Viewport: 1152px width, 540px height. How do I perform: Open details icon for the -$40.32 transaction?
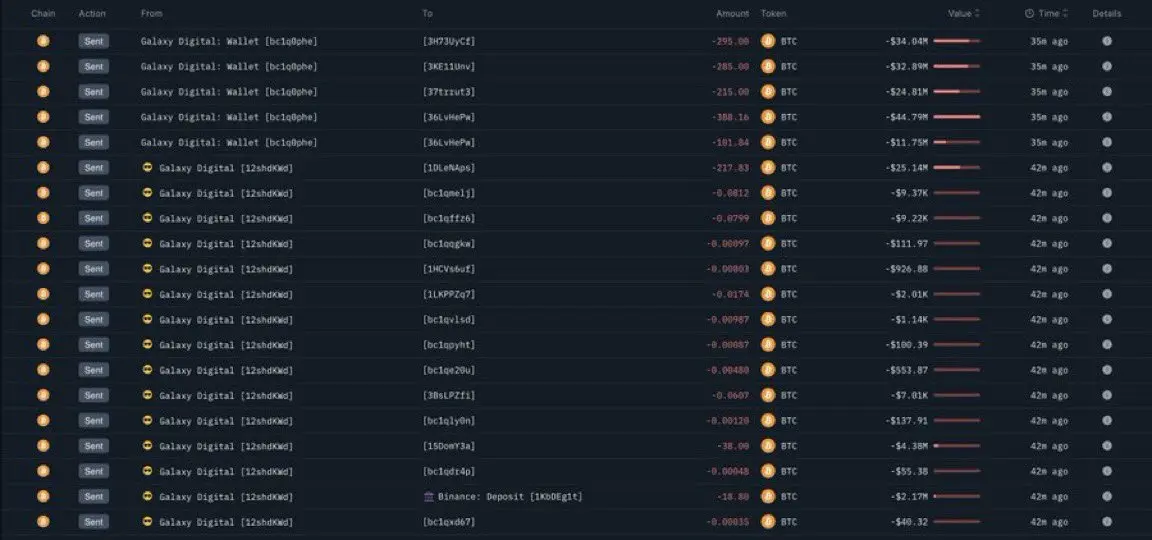tap(1106, 522)
